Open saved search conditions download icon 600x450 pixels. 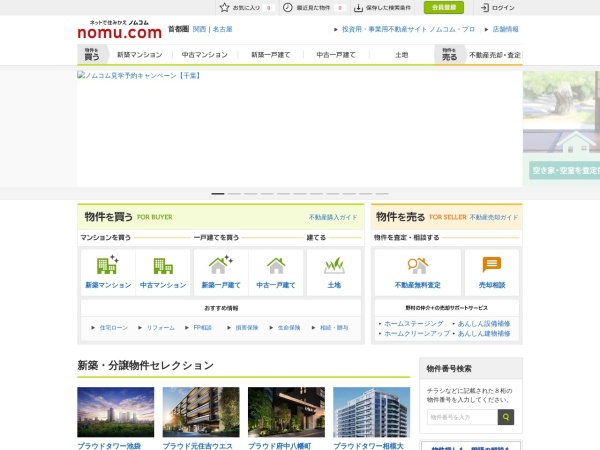pyautogui.click(x=358, y=8)
